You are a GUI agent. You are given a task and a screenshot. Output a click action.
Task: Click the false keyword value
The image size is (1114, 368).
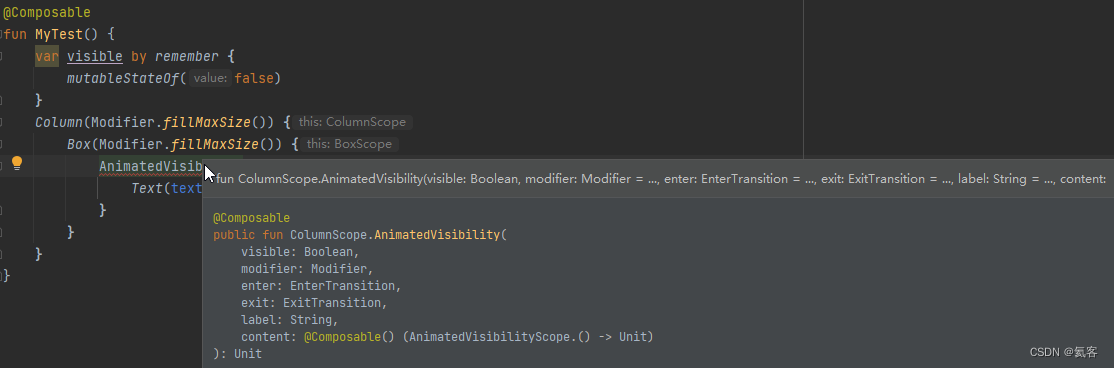click(x=254, y=78)
